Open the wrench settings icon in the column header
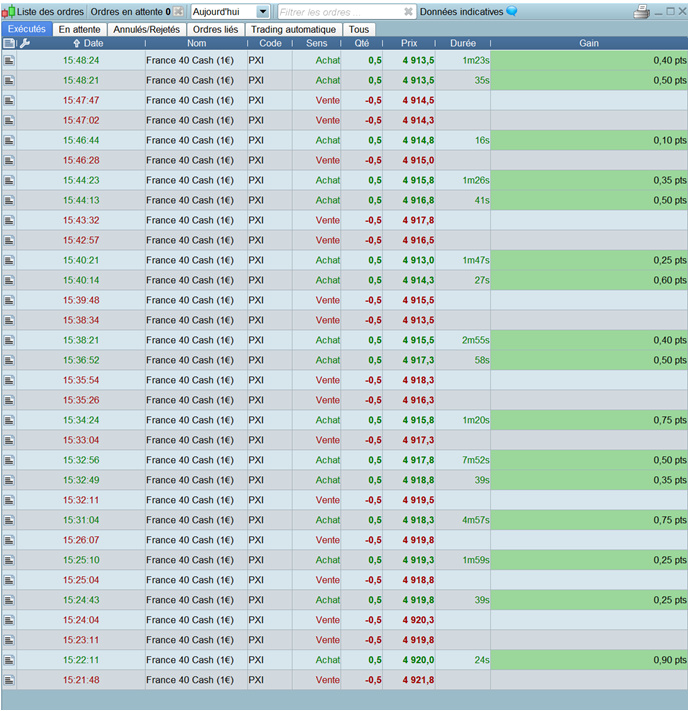692x711 pixels. click(x=25, y=43)
